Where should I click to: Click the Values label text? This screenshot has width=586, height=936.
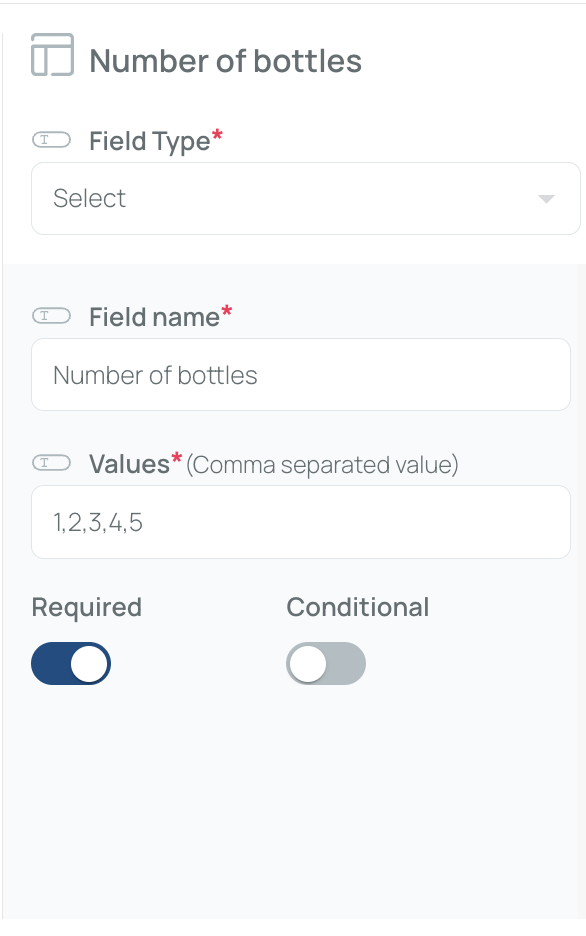129,464
